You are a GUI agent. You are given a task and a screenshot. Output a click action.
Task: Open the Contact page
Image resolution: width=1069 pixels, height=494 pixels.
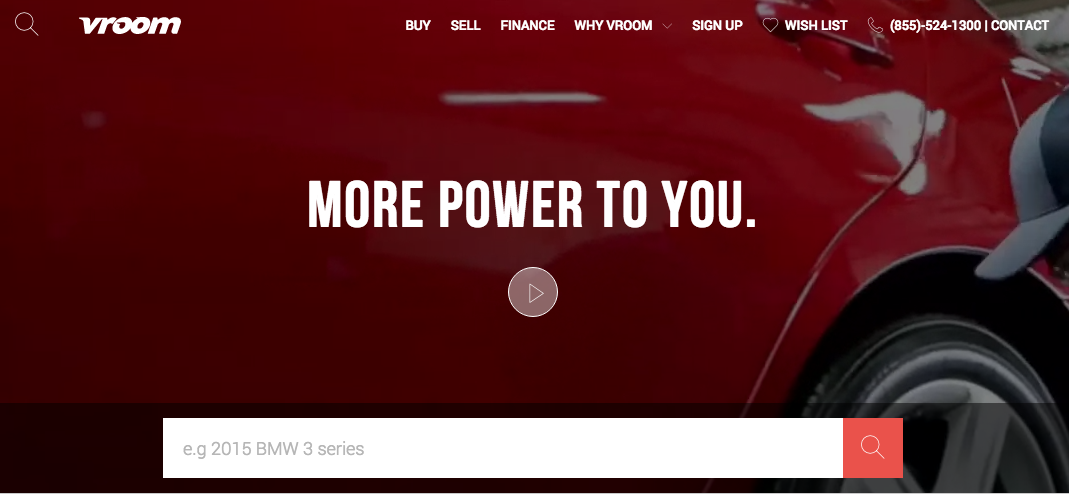[x=1020, y=25]
